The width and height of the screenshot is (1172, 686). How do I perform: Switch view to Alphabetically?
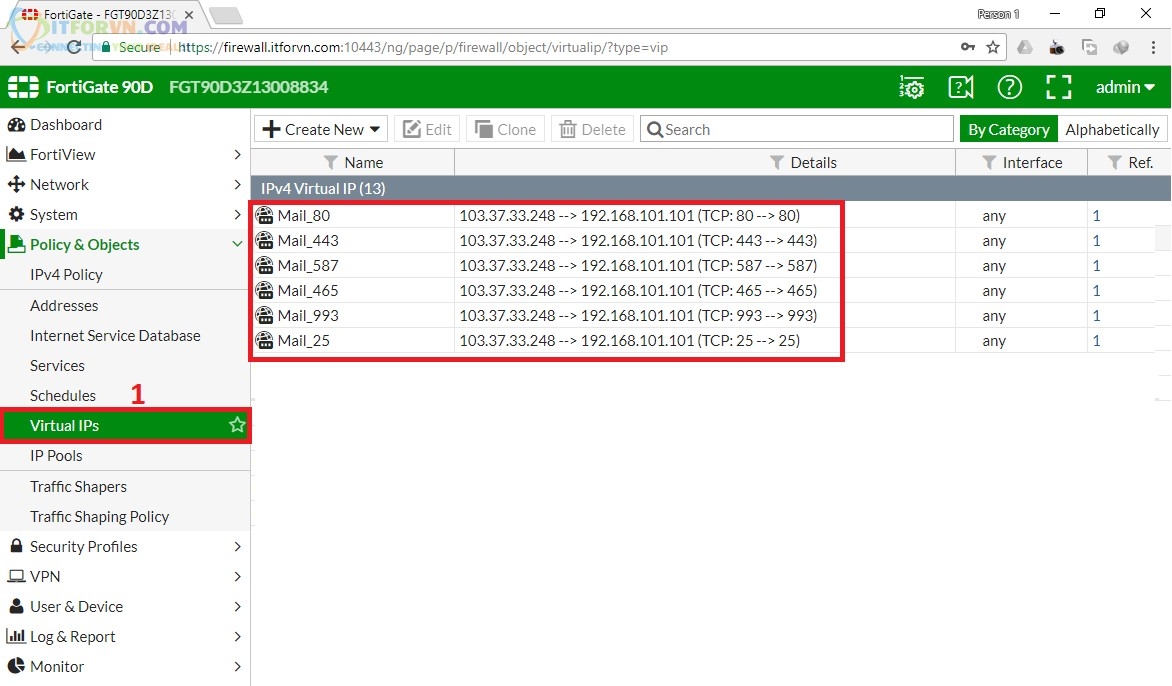click(x=1112, y=129)
